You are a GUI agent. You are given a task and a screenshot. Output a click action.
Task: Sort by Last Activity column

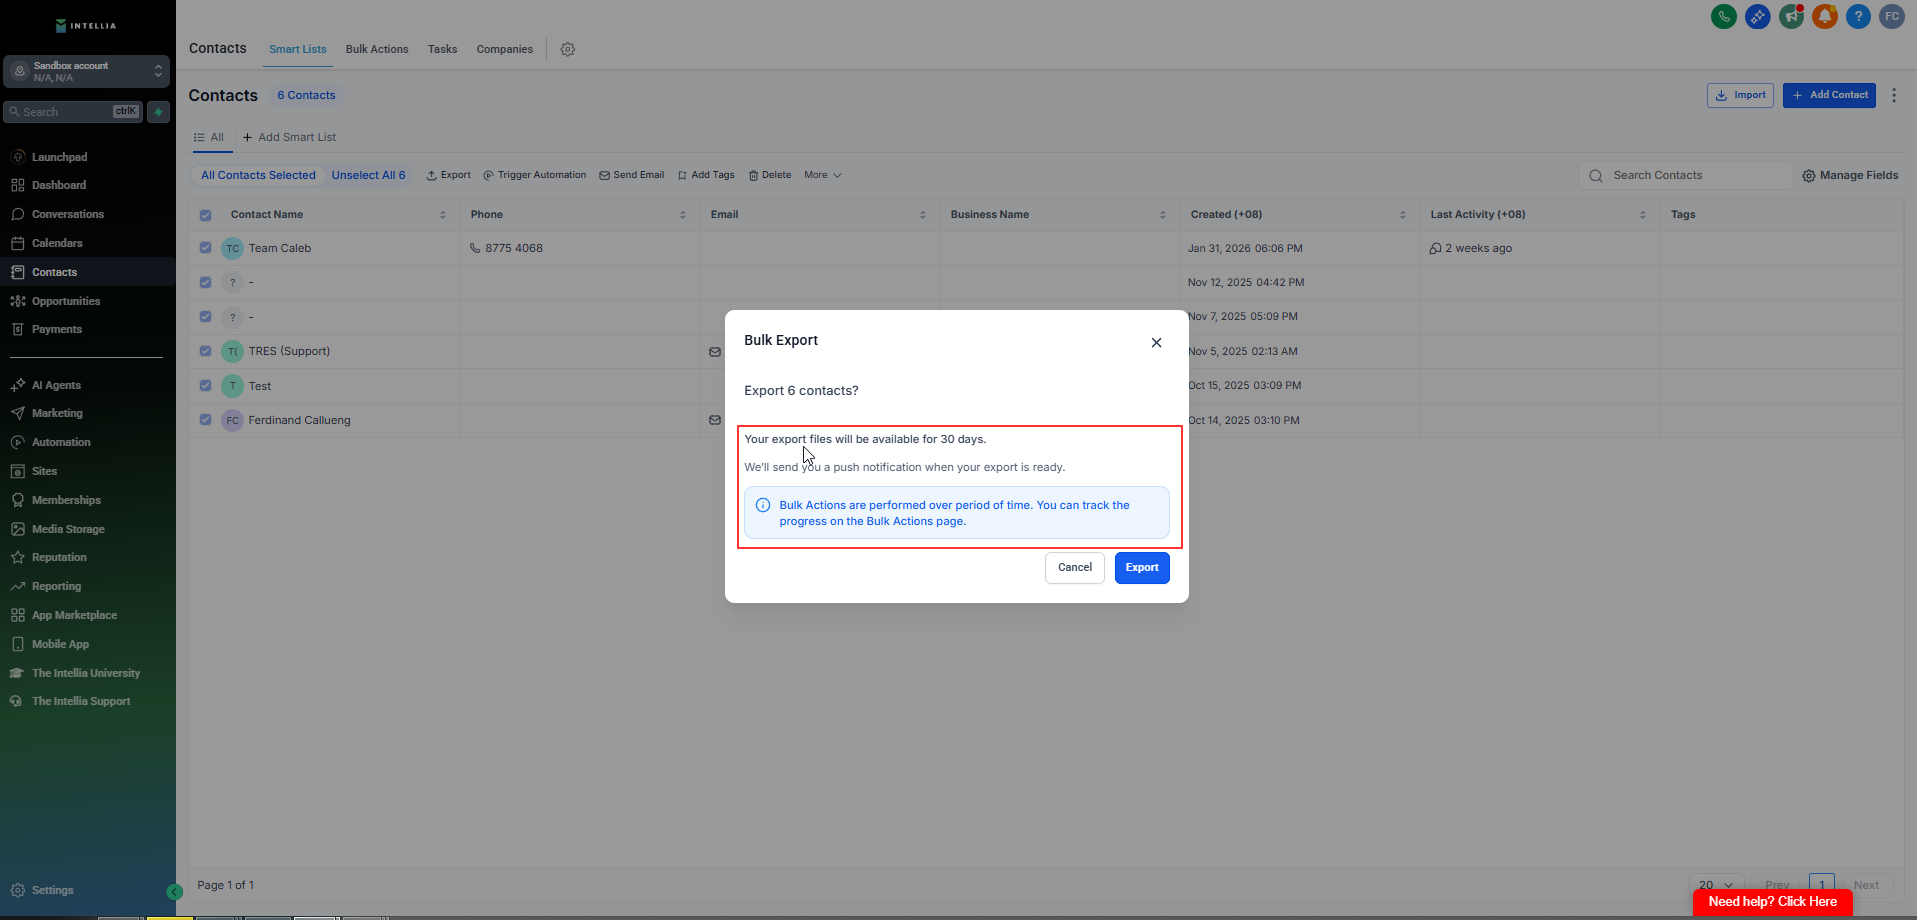(x=1643, y=215)
